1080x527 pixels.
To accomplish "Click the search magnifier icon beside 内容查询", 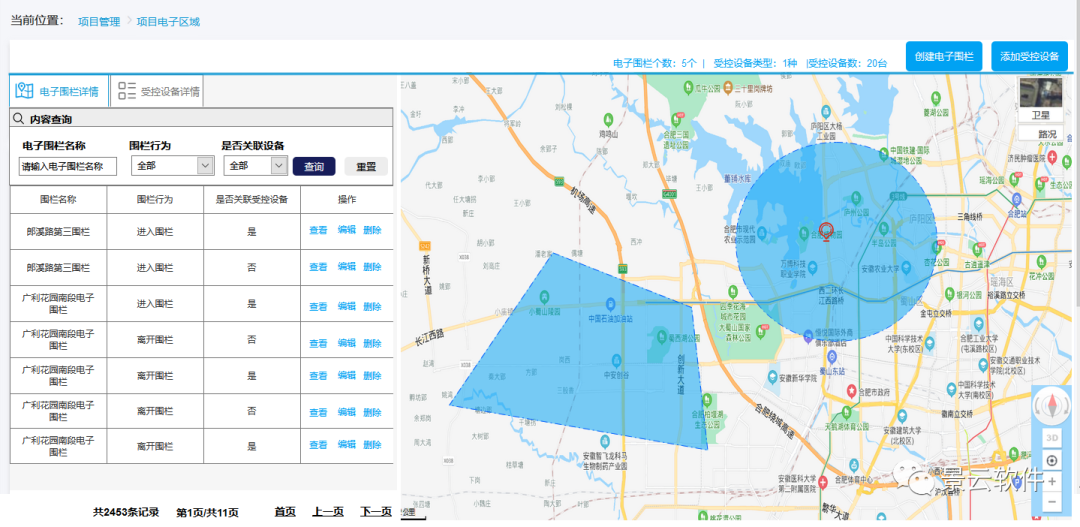I will click(18, 119).
